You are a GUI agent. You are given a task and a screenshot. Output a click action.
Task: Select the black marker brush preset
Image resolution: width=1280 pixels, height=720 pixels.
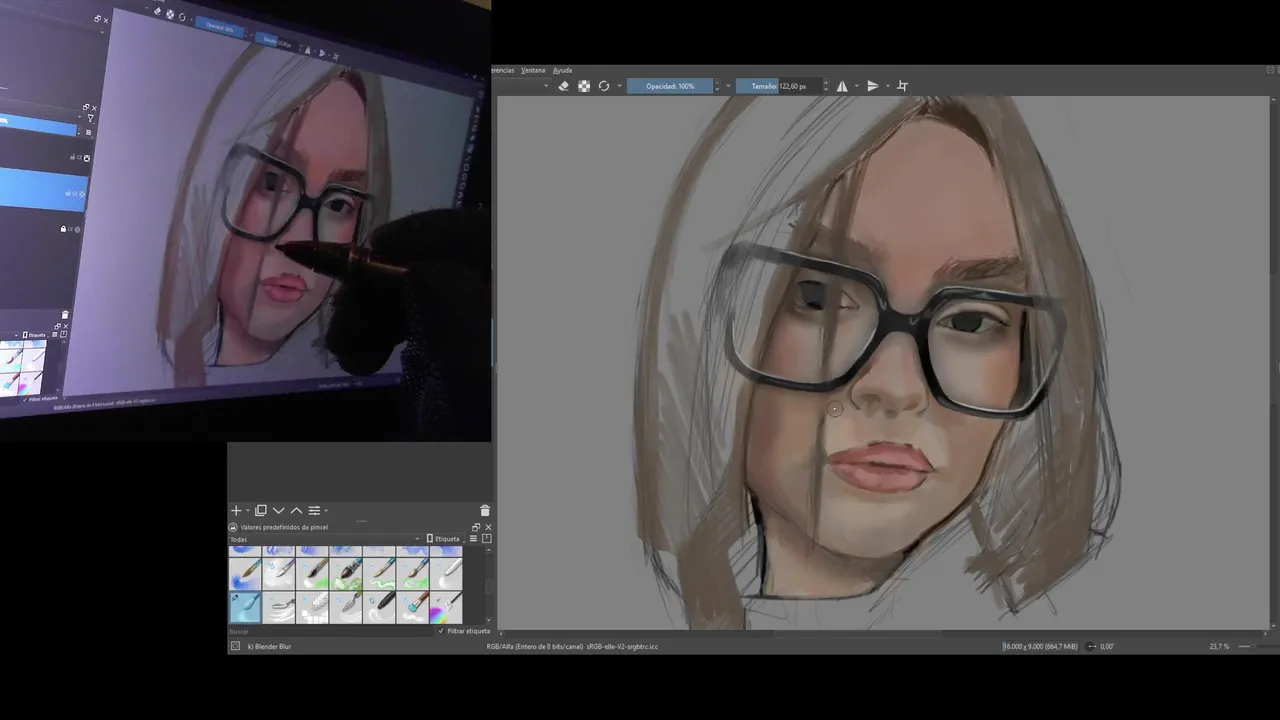click(379, 607)
